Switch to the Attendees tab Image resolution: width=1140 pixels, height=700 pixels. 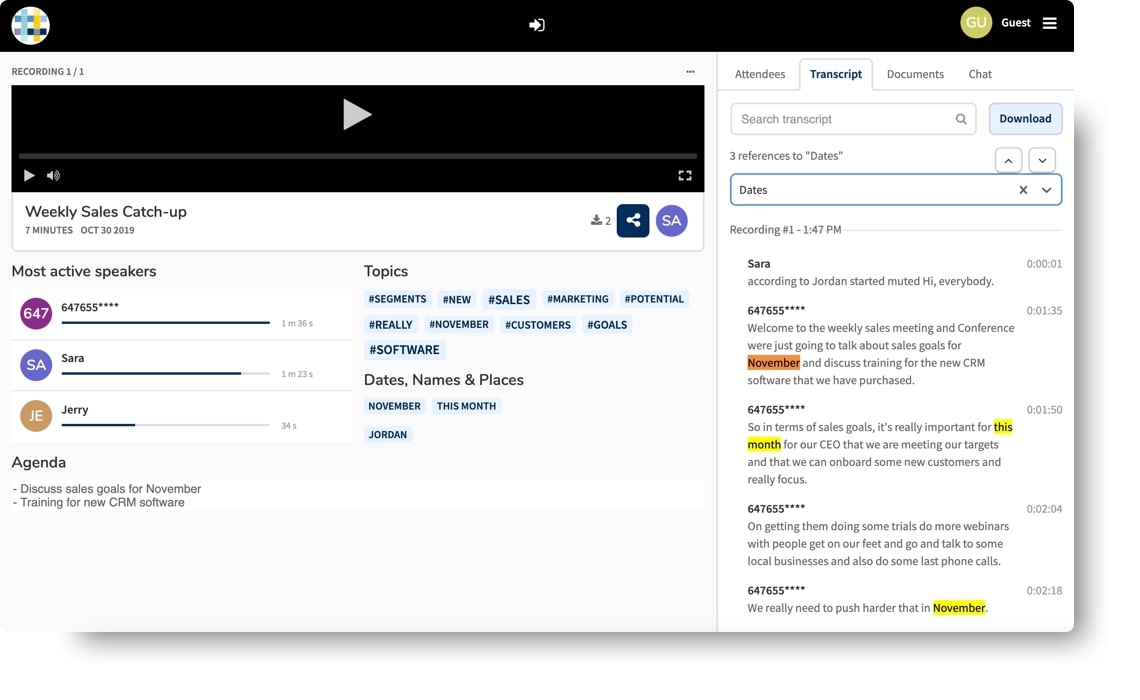760,74
